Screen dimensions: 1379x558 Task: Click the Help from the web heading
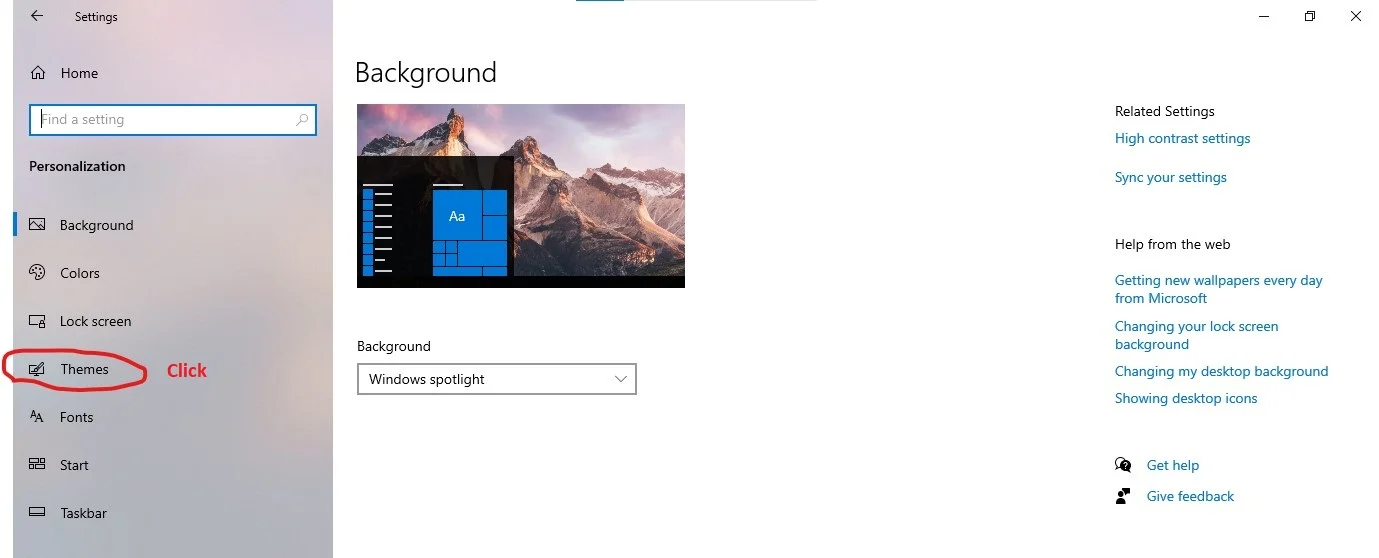click(1172, 244)
